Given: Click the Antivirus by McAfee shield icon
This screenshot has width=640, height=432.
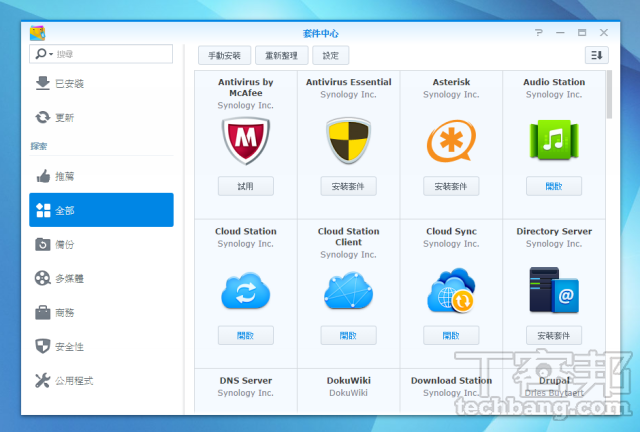Looking at the screenshot, I should click(x=245, y=141).
